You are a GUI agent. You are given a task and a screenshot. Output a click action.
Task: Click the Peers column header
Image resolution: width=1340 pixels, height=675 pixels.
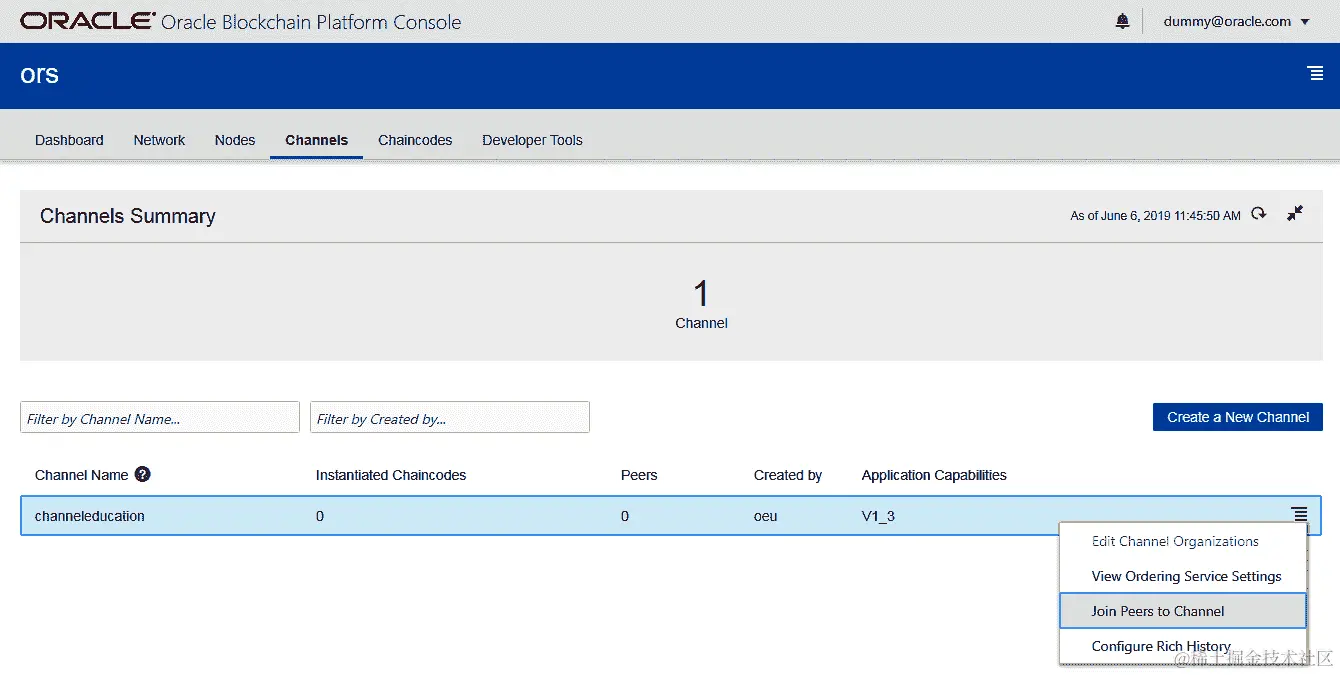click(639, 475)
